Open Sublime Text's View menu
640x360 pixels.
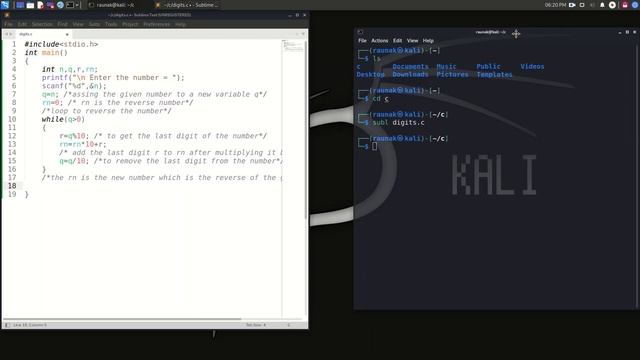pos(78,24)
